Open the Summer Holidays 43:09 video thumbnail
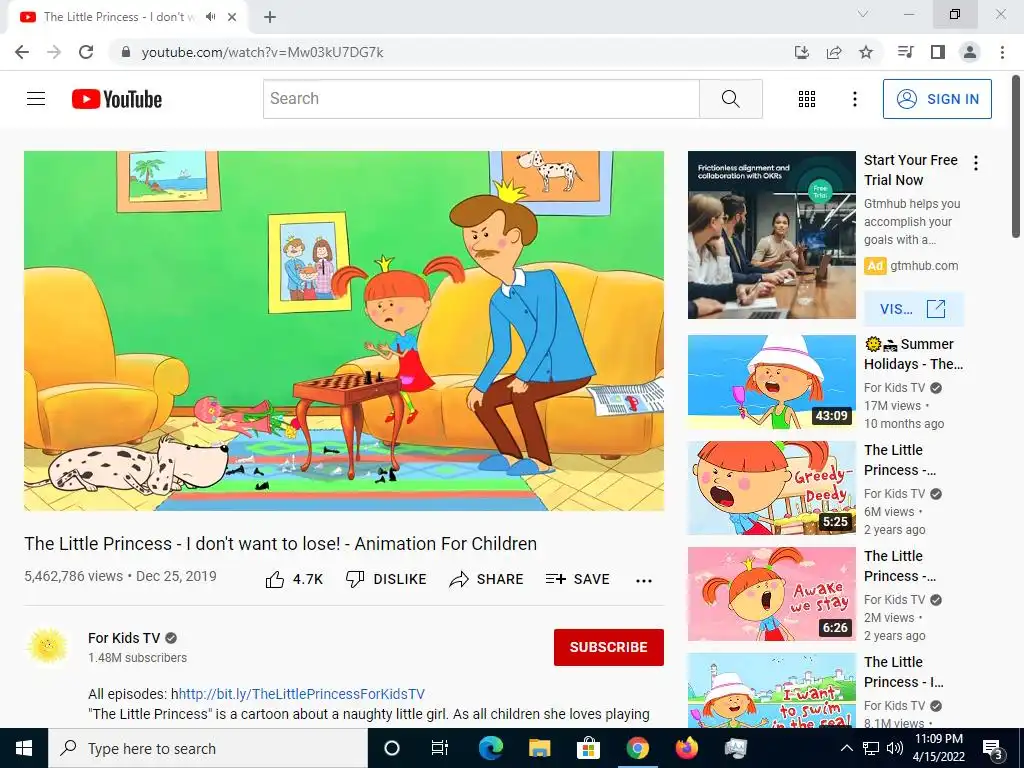 coord(771,382)
